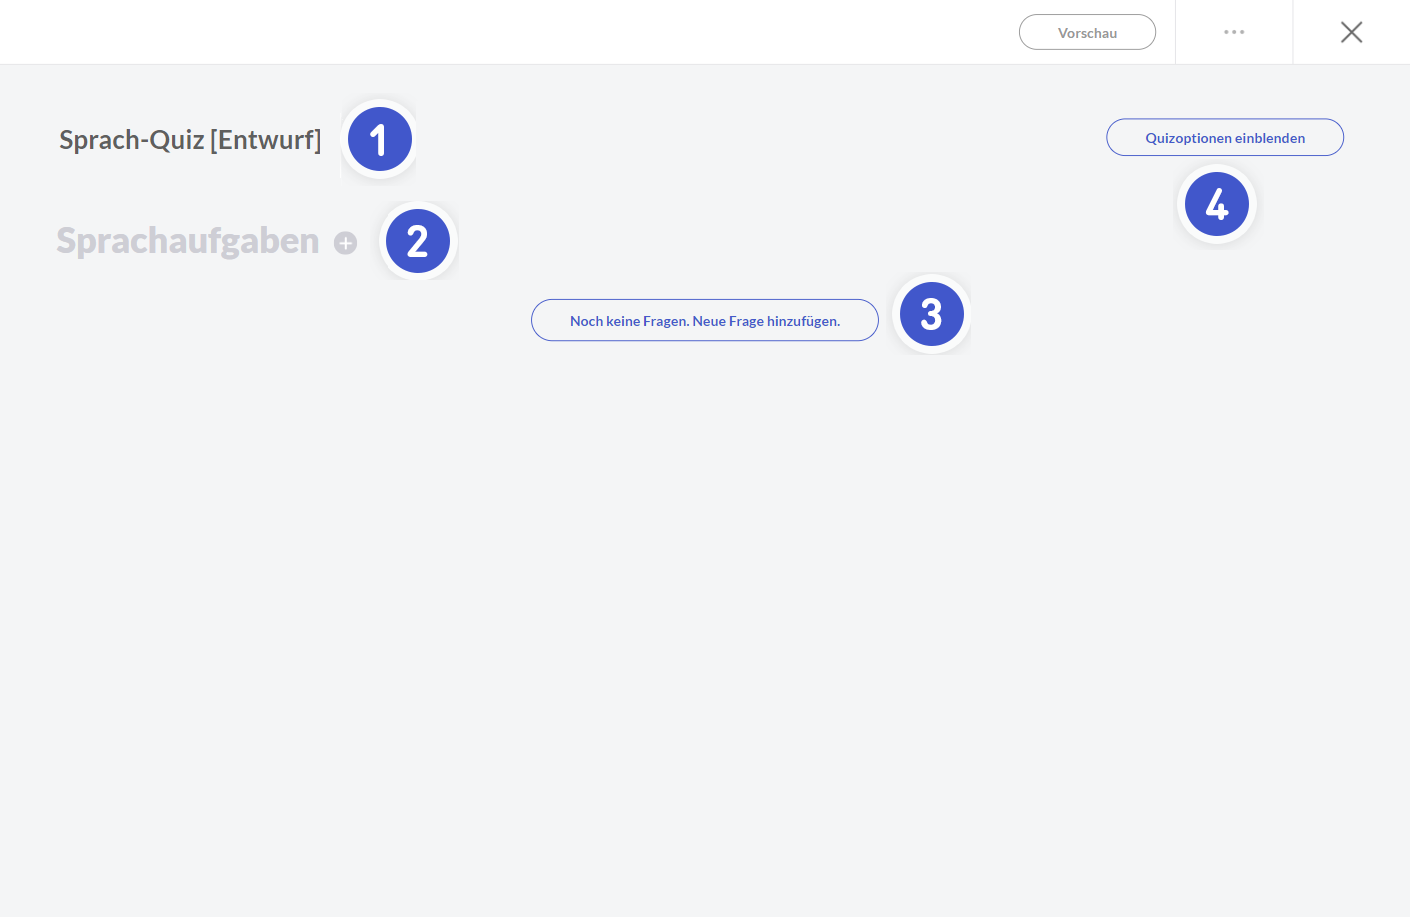
Task: Click the word [Entwurf] in the title
Action: click(x=266, y=140)
